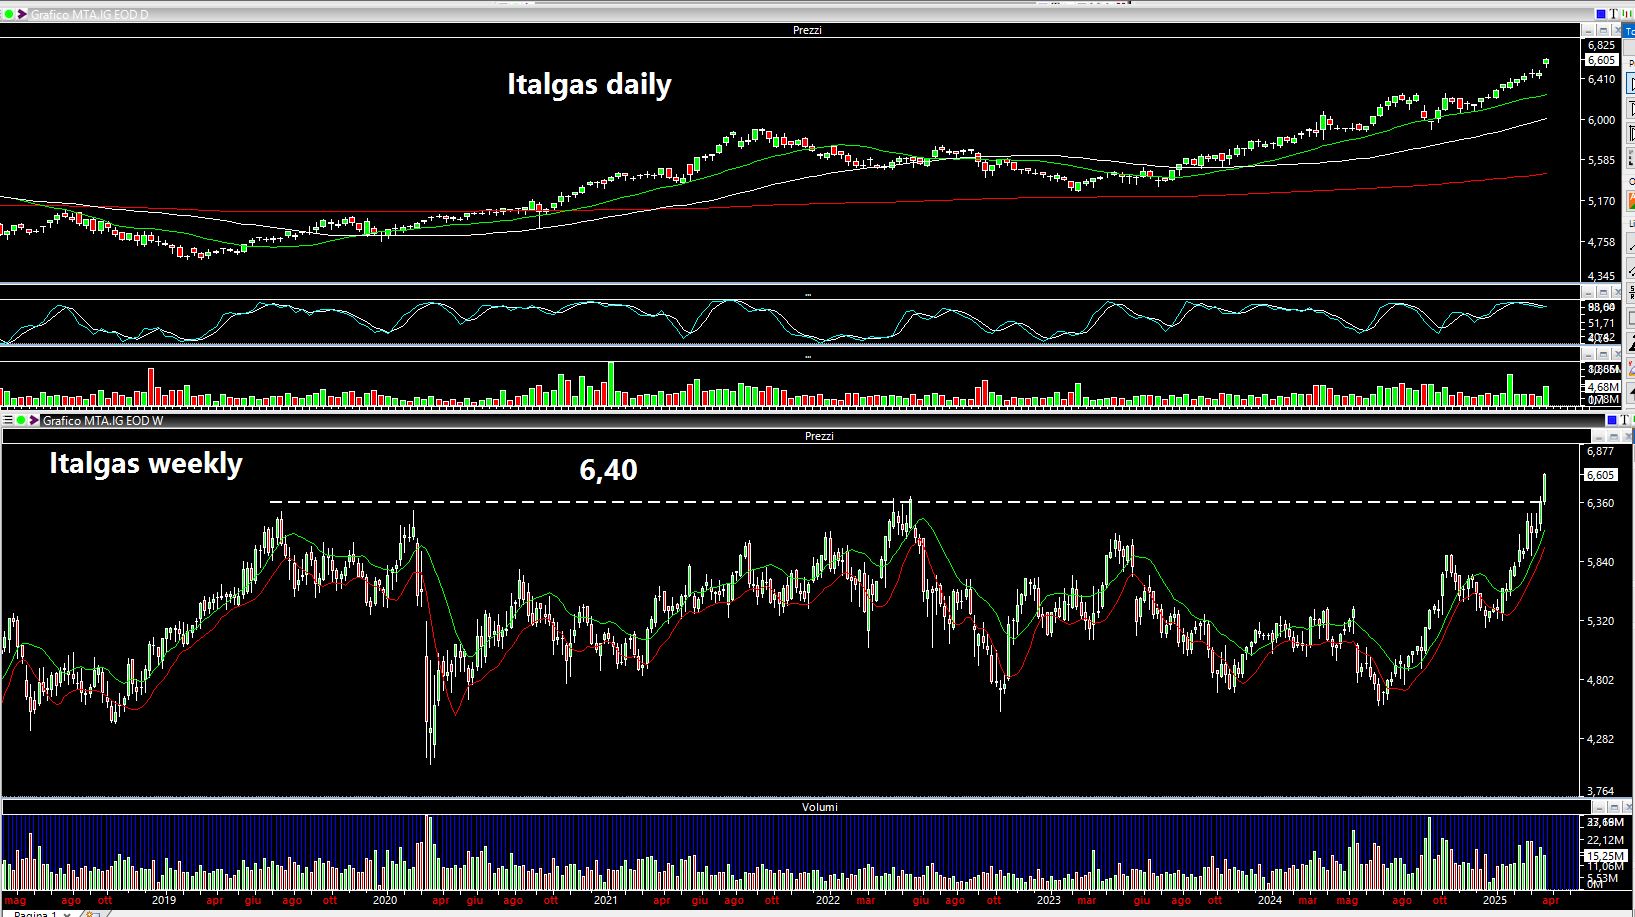Viewport: 1635px width, 917px height.
Task: Click the 2020 year label on time axis
Action: pyautogui.click(x=385, y=900)
